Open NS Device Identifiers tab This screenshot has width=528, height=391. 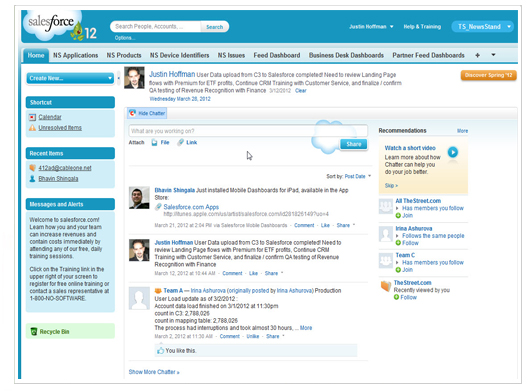[x=179, y=55]
